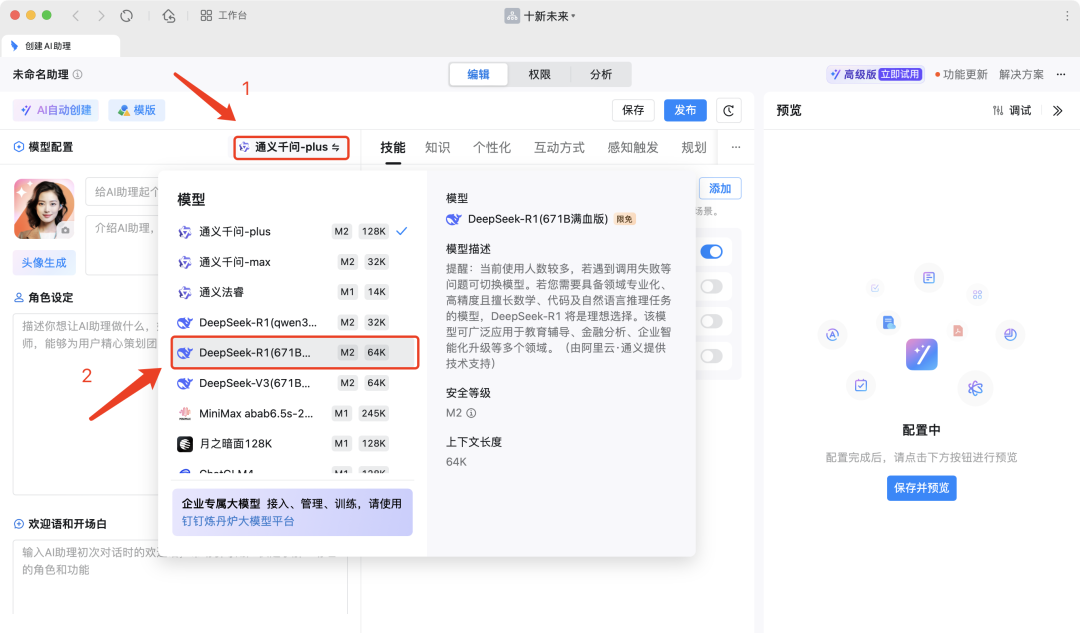Open the home icon in title bar
The height and width of the screenshot is (633, 1080).
click(x=169, y=15)
